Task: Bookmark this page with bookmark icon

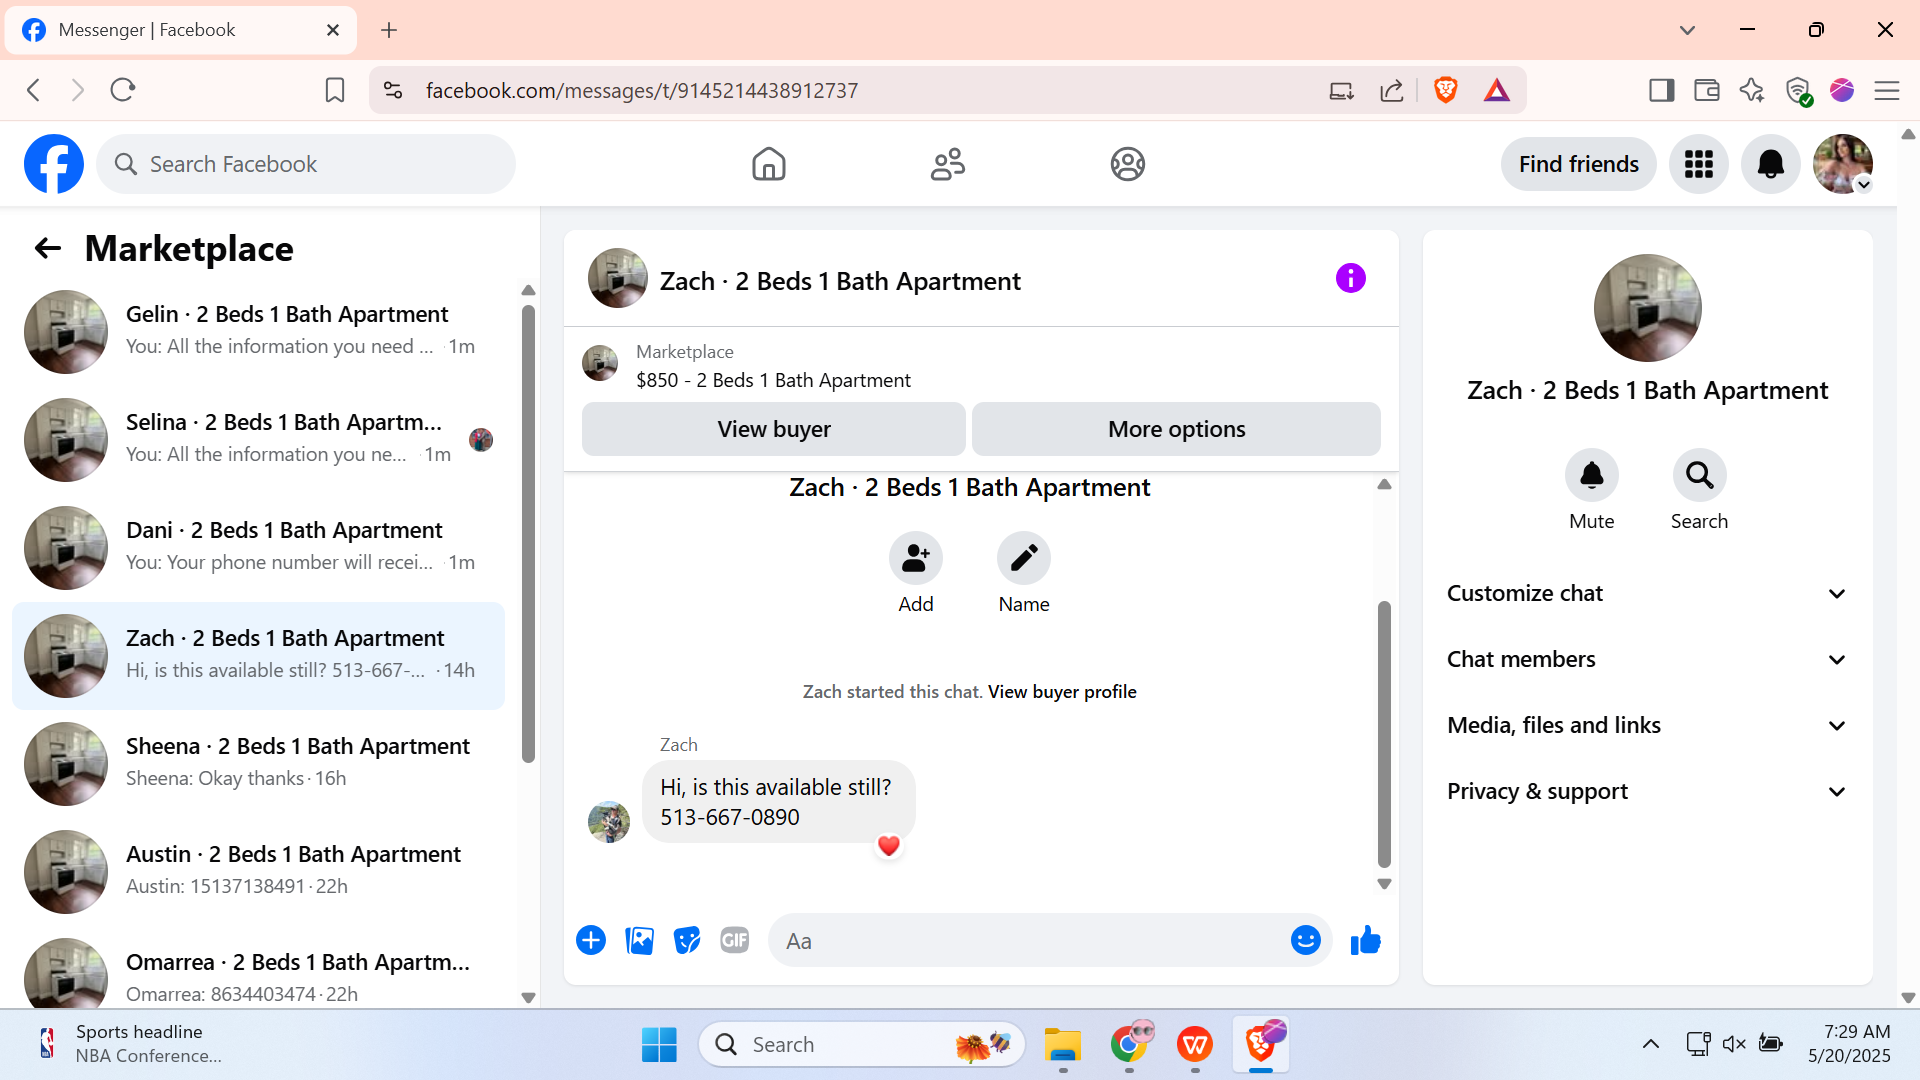Action: pos(335,91)
